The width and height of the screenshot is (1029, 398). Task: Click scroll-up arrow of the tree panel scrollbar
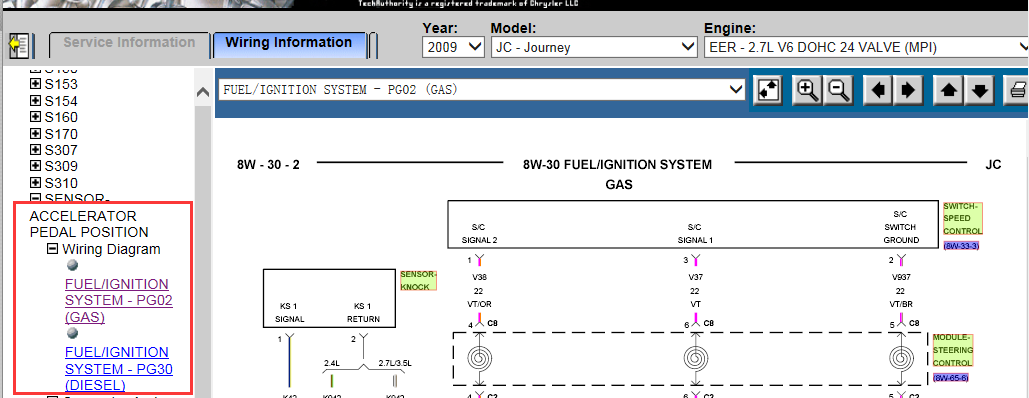[203, 93]
